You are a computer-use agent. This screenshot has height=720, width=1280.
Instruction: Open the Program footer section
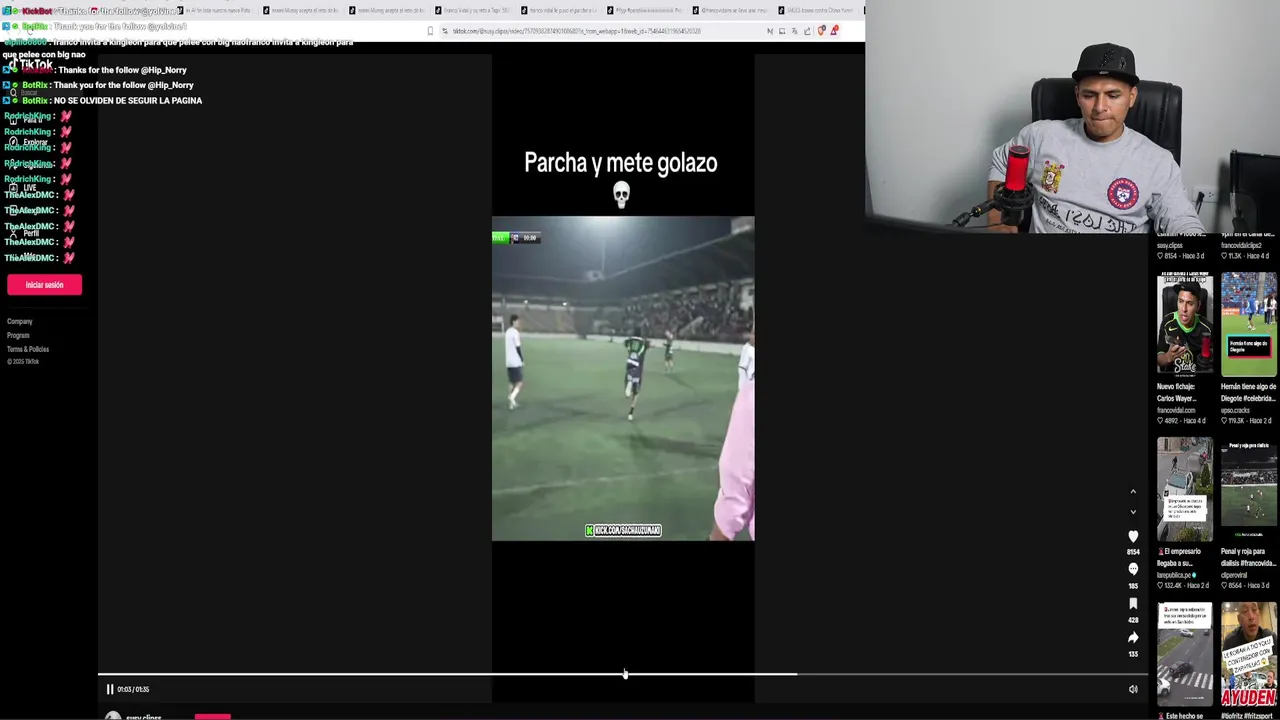click(18, 336)
